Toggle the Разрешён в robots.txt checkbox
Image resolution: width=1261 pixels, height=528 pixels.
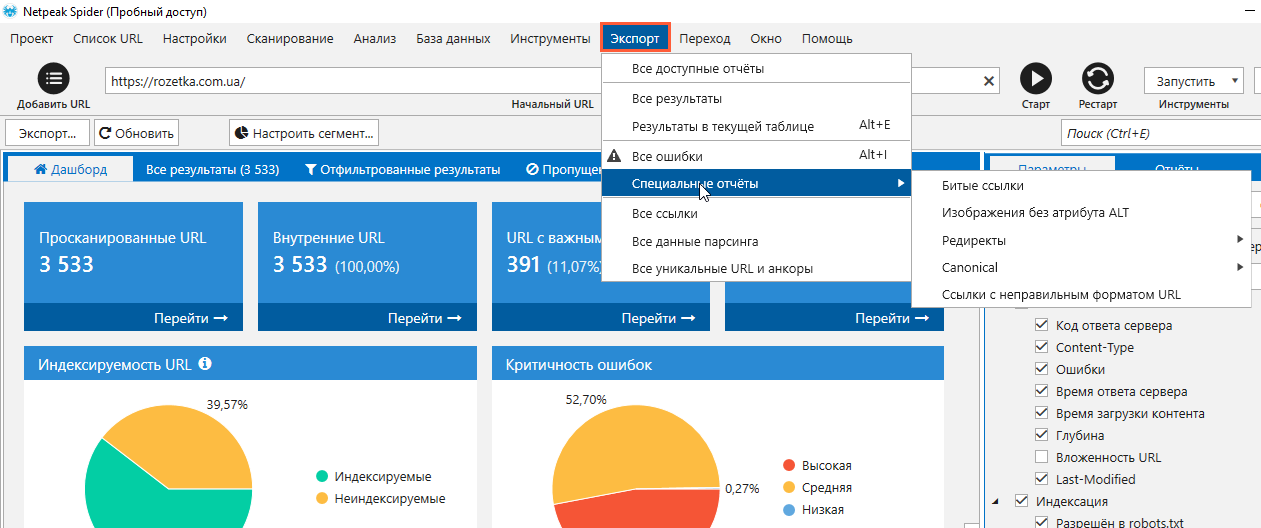1042,523
